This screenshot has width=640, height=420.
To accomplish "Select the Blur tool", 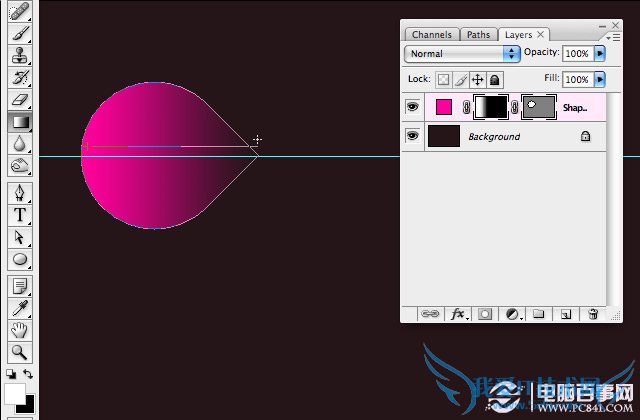I will click(20, 144).
